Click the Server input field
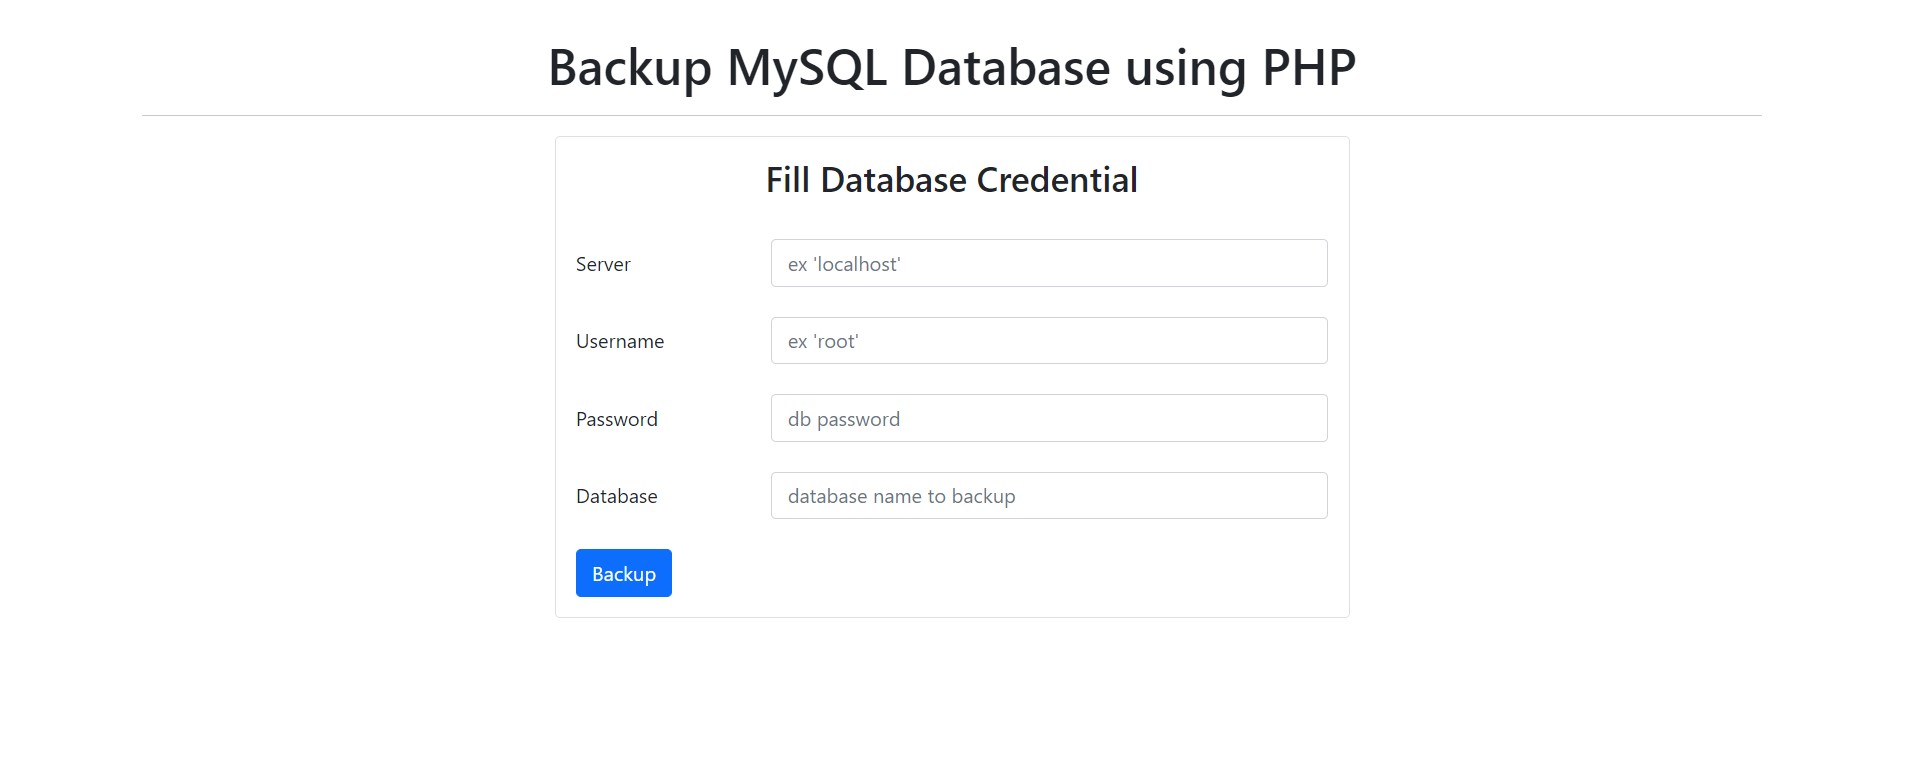 (x=1049, y=263)
